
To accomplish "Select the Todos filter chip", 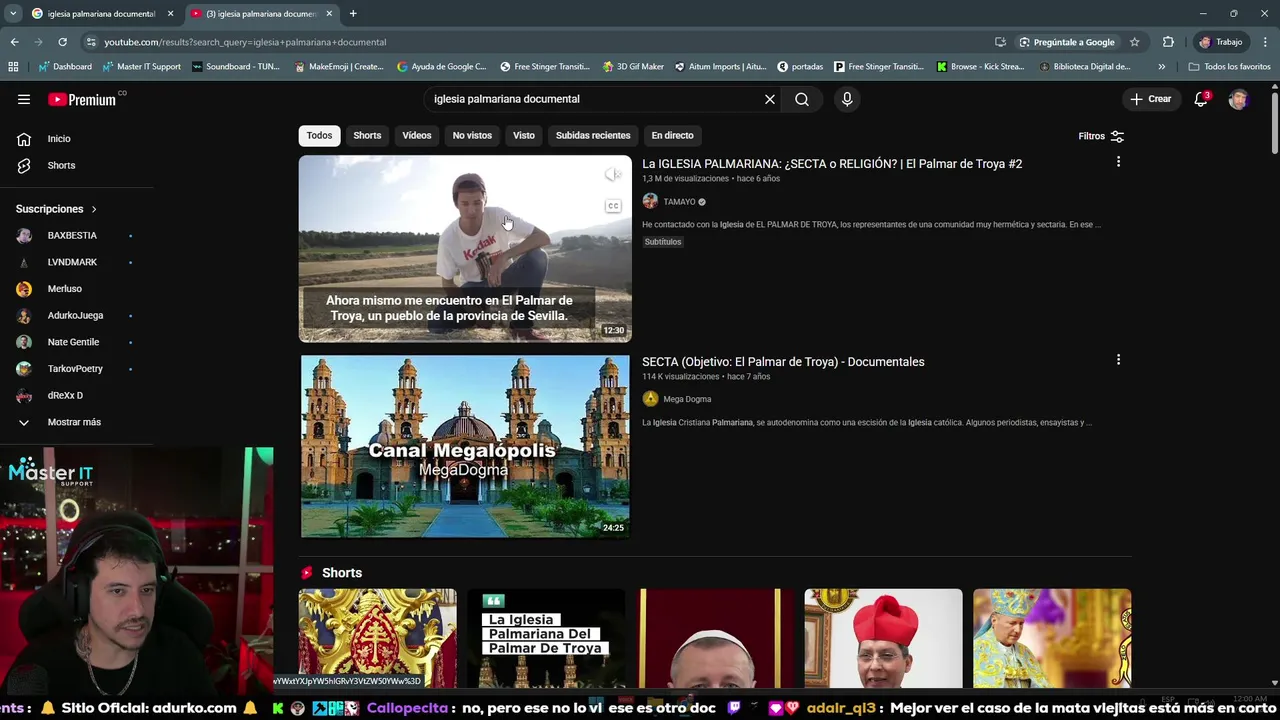I will 319,135.
